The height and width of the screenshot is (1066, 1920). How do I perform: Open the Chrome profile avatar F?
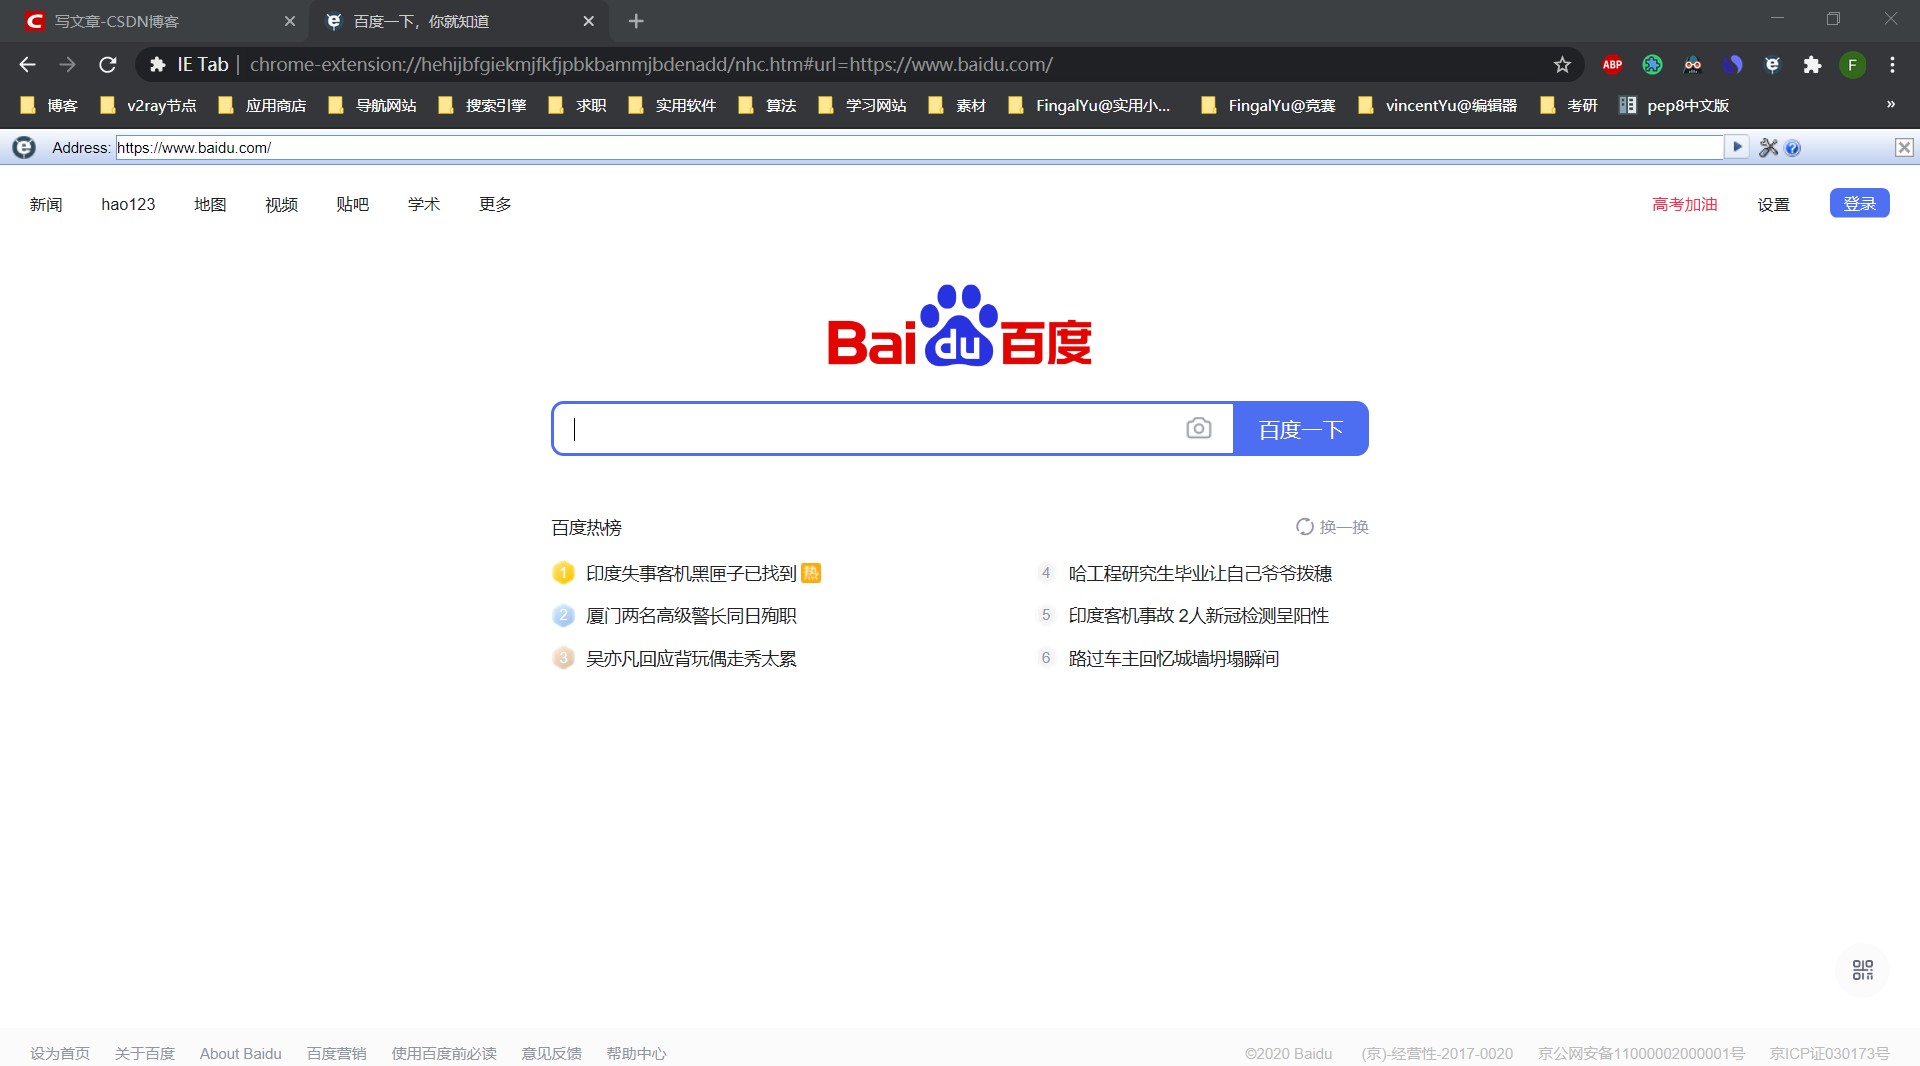pos(1852,65)
